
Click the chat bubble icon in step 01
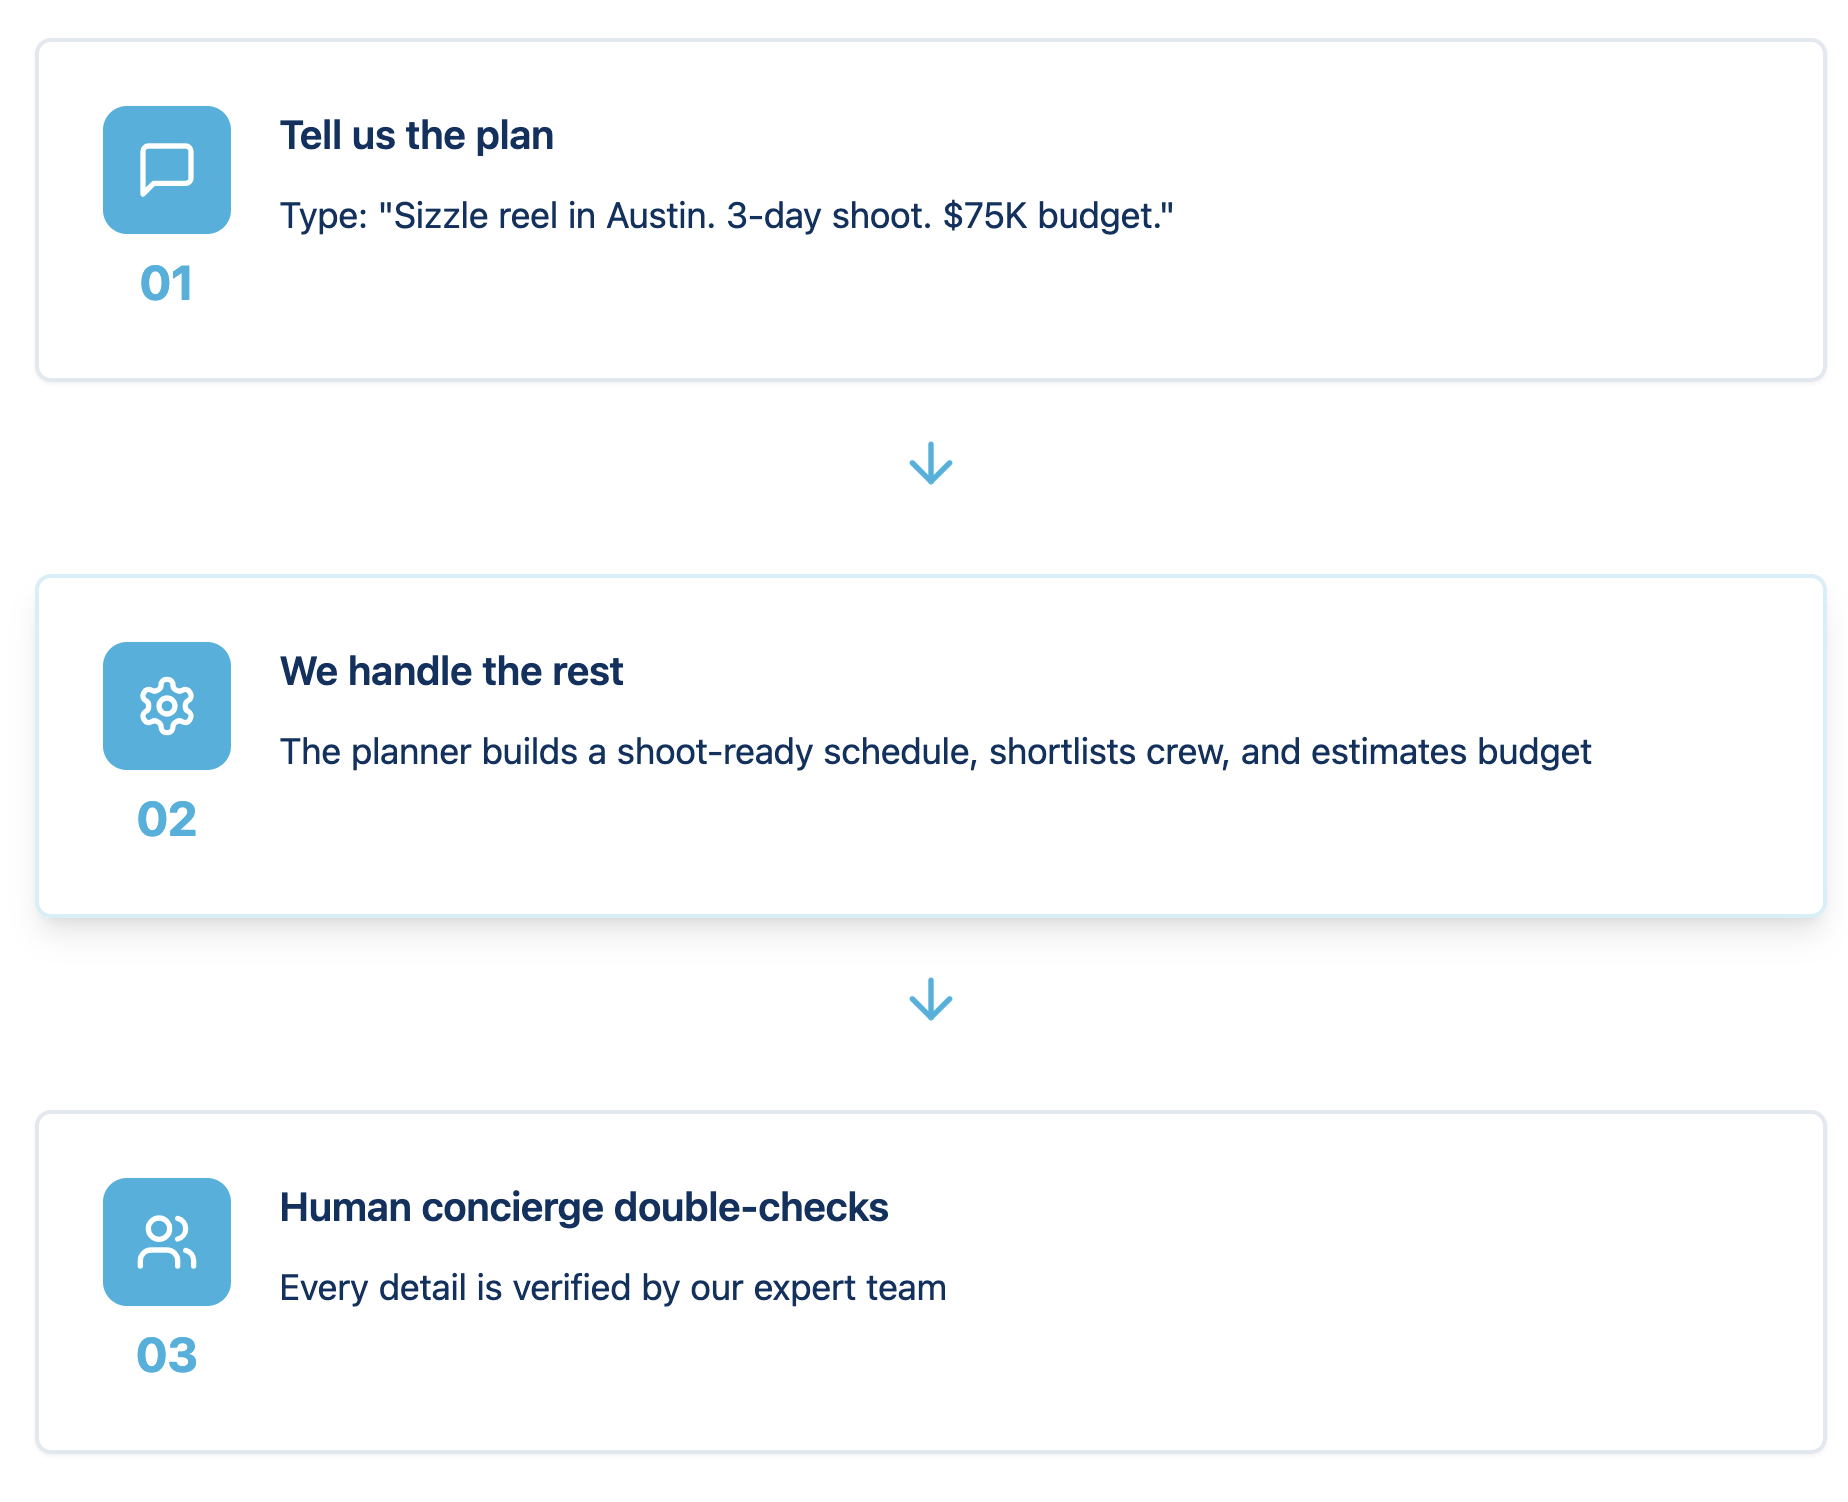tap(167, 170)
